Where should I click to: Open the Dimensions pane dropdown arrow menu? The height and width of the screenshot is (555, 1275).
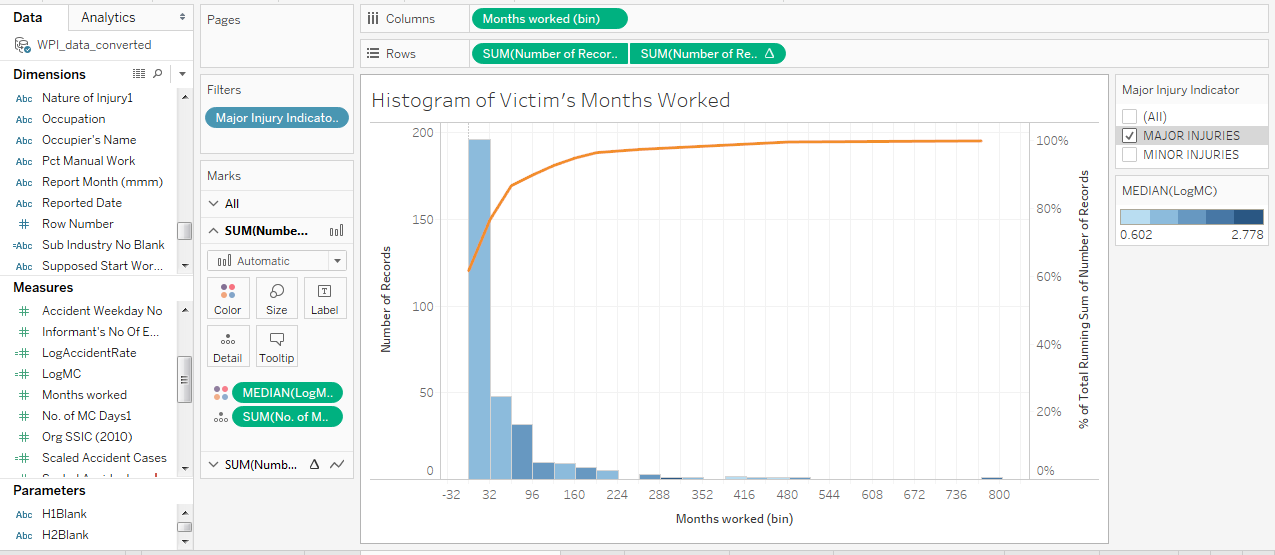pyautogui.click(x=182, y=74)
